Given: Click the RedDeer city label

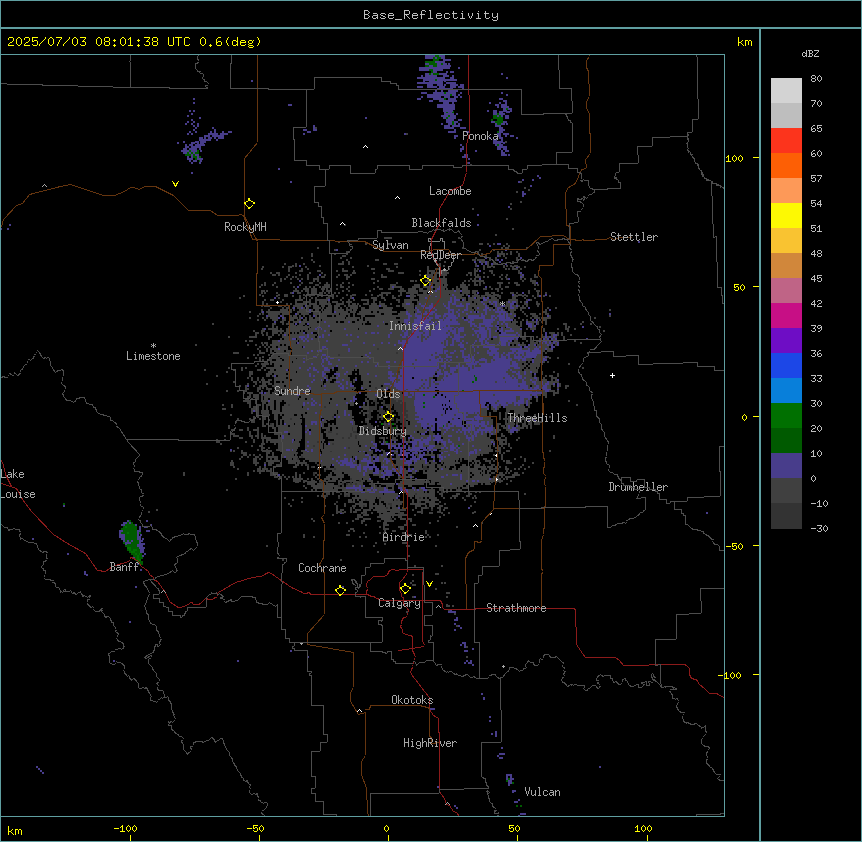Looking at the screenshot, I should coord(441,255).
